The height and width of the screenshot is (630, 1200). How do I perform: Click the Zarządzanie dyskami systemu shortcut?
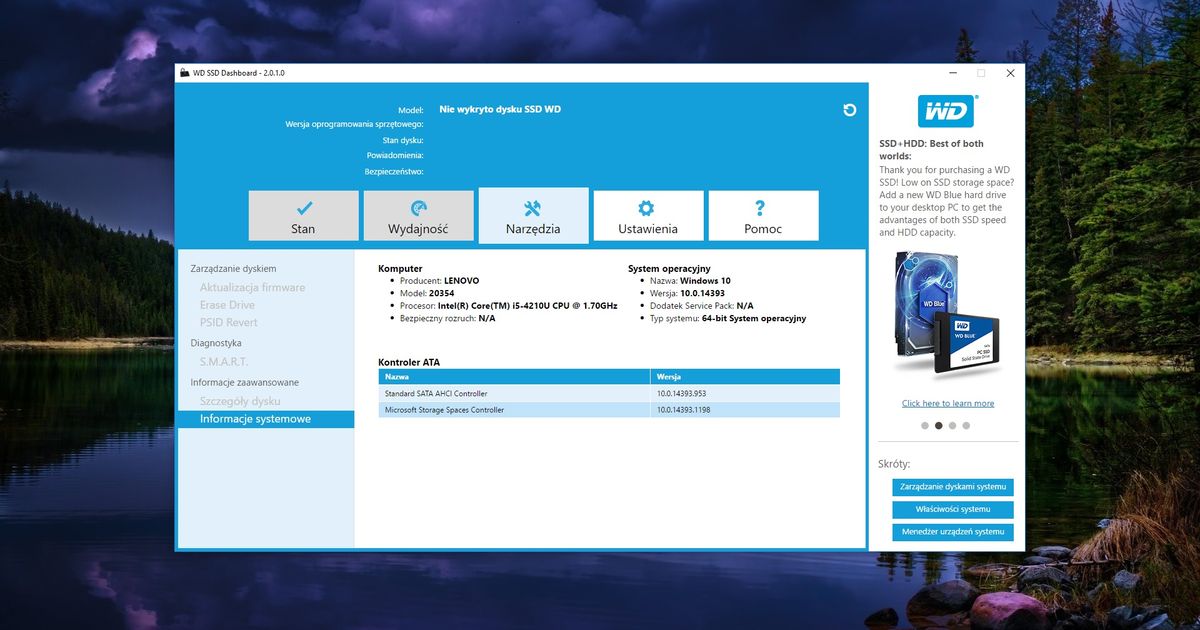pos(952,487)
